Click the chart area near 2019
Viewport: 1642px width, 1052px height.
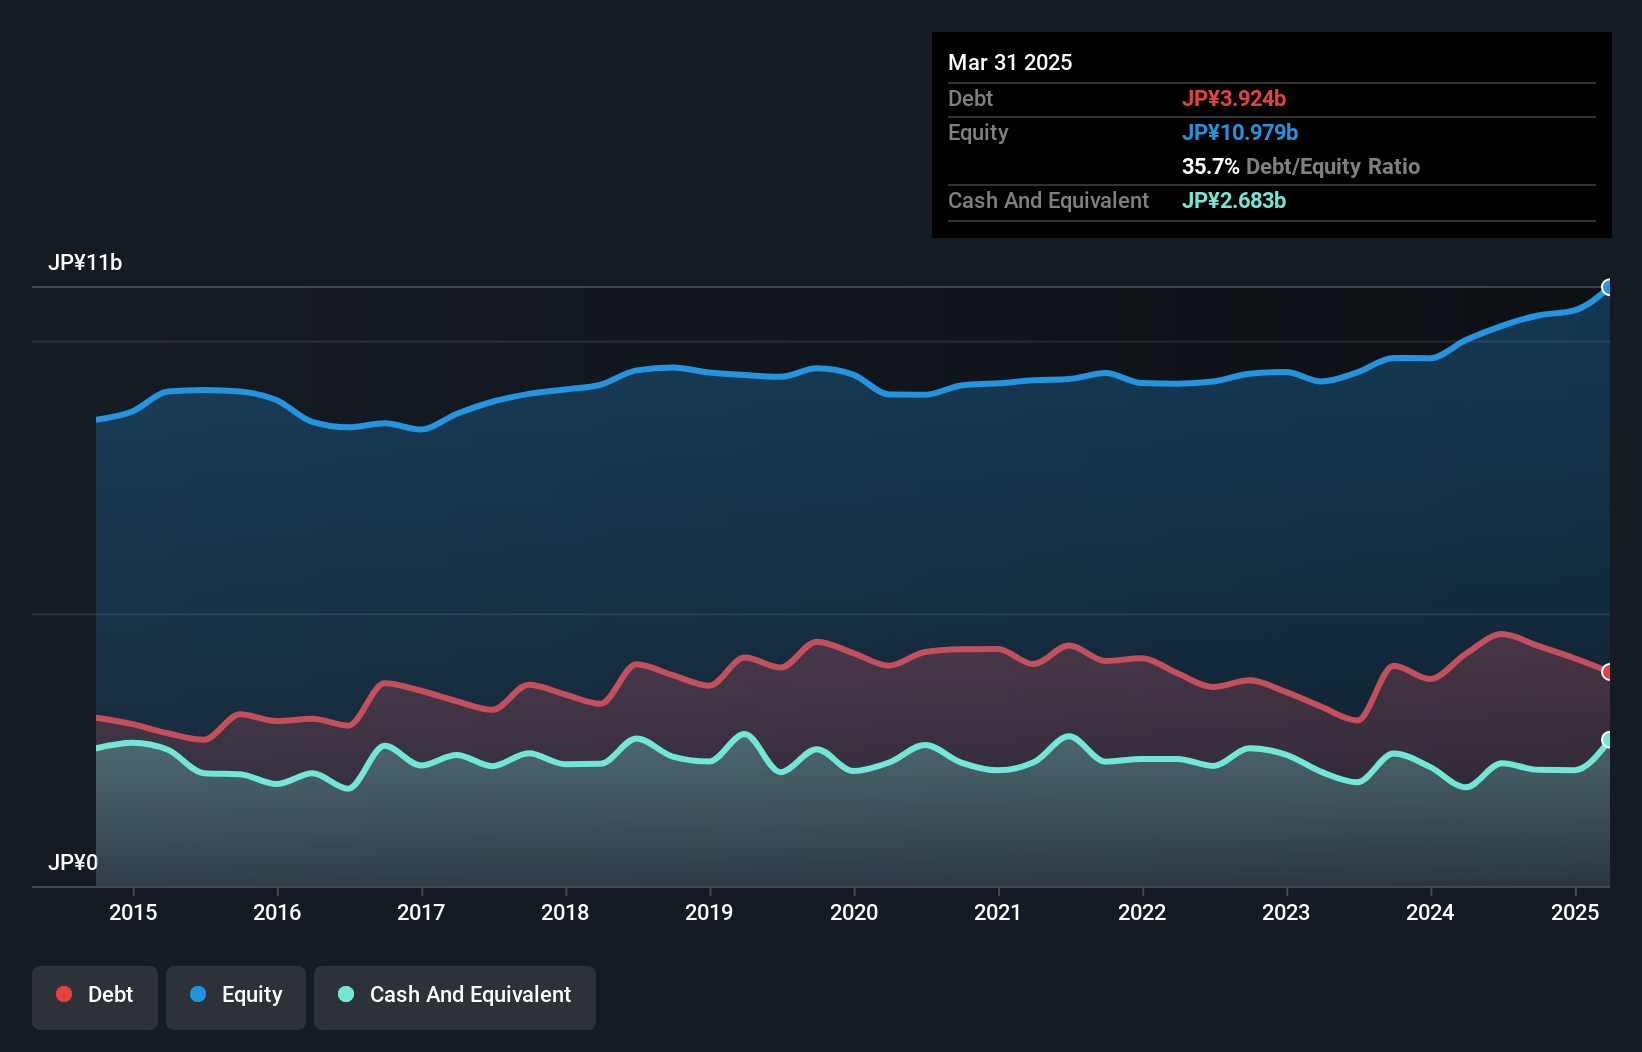(710, 550)
